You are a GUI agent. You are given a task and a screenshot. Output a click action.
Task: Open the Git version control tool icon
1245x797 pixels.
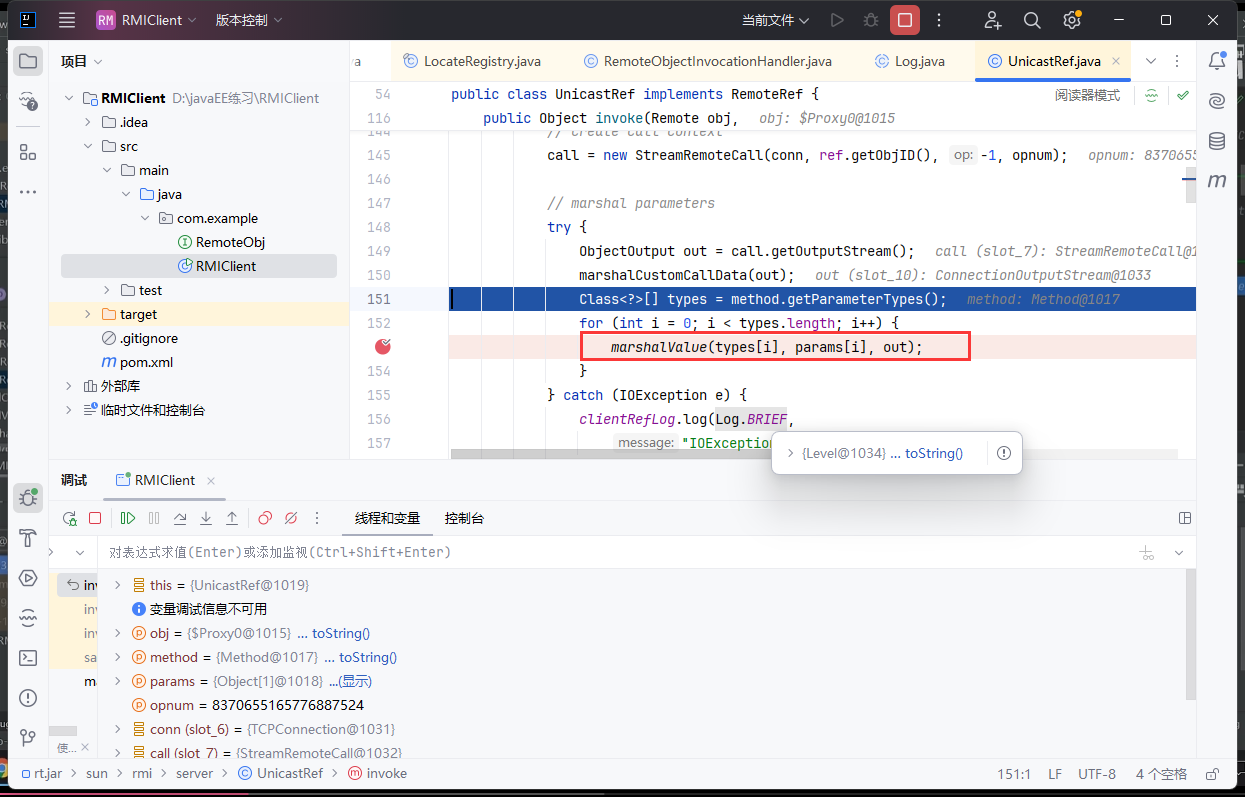pyautogui.click(x=28, y=737)
